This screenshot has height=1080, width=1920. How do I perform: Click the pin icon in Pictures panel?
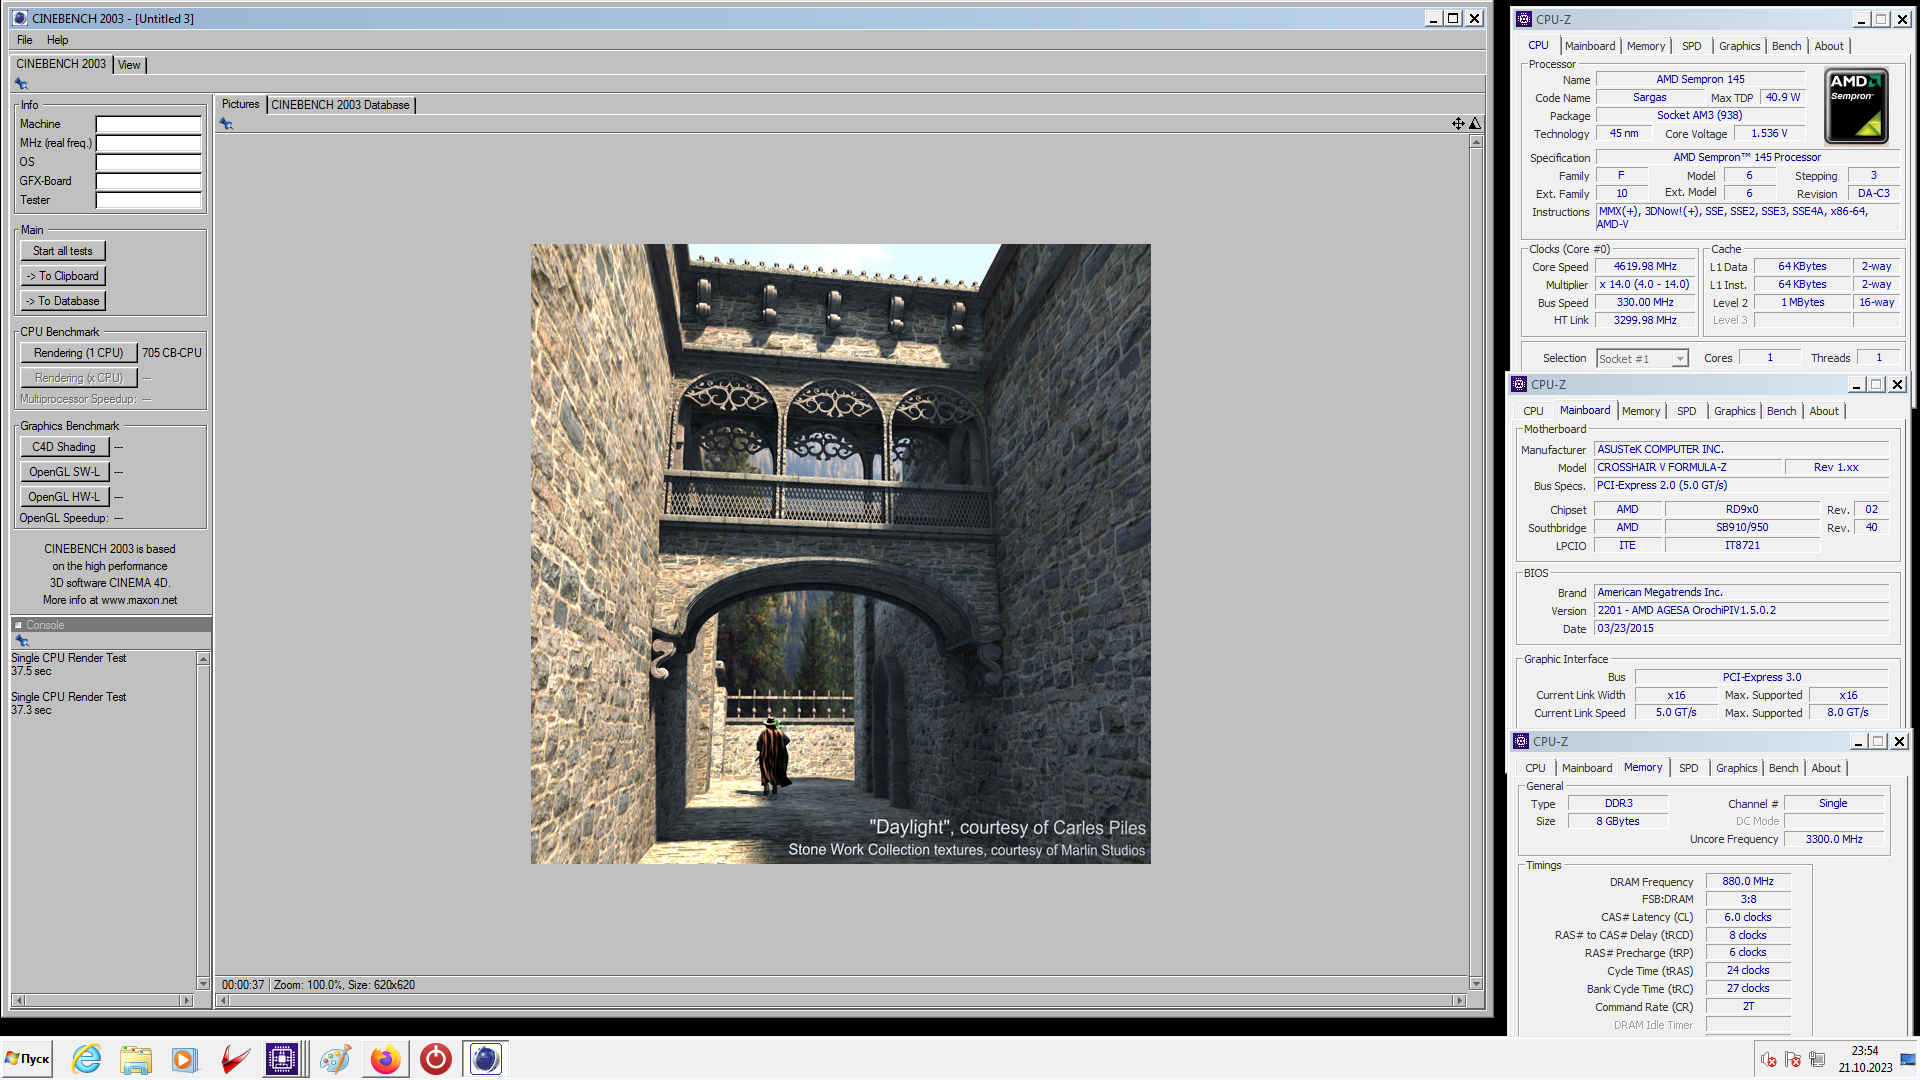[226, 124]
